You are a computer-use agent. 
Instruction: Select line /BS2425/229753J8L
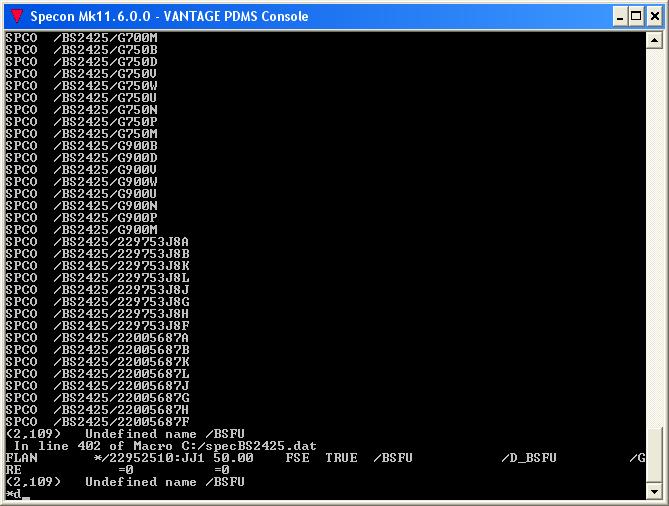pos(97,277)
